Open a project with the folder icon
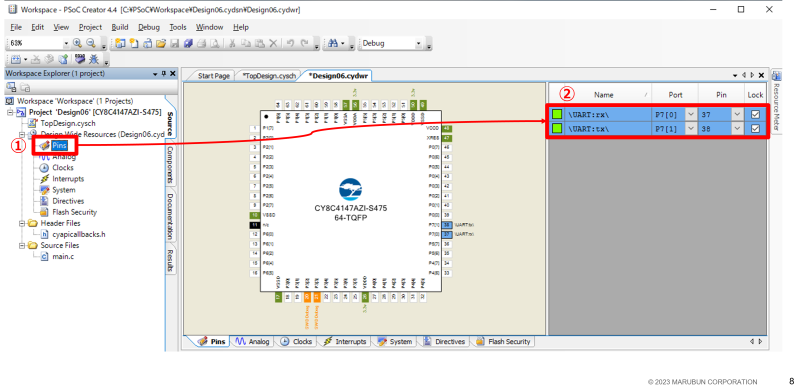800x392 pixels. (161, 43)
